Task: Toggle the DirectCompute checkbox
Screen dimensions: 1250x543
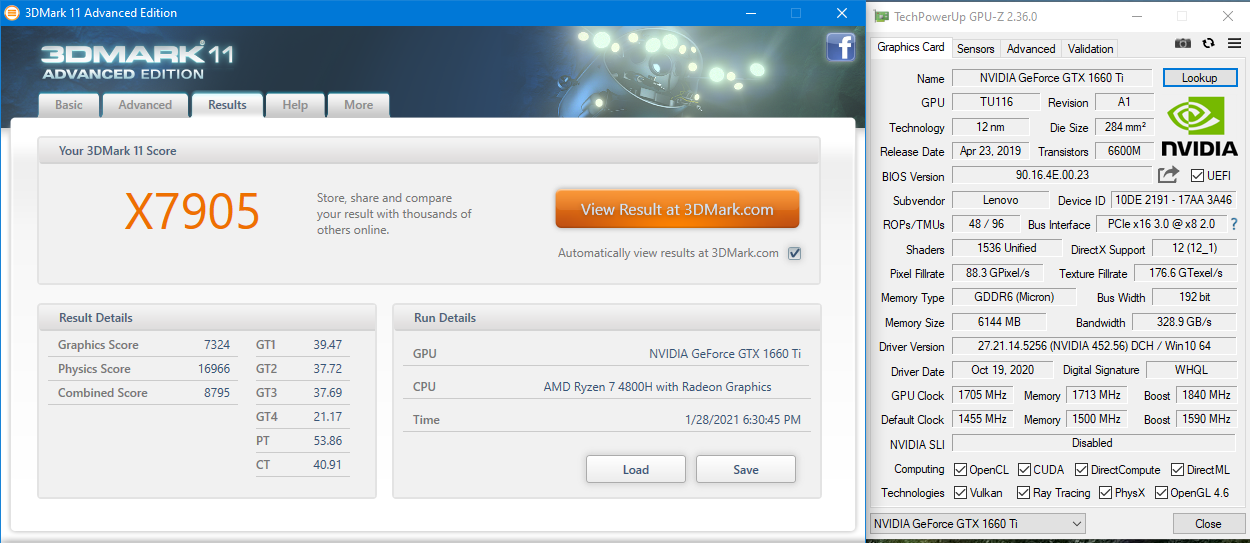Action: 1082,470
